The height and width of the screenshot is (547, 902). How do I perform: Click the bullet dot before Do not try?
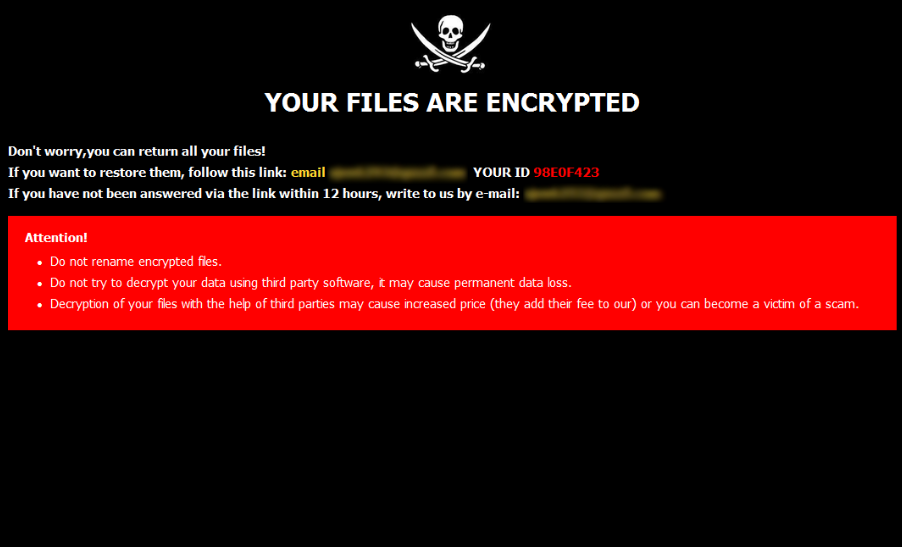[40, 284]
